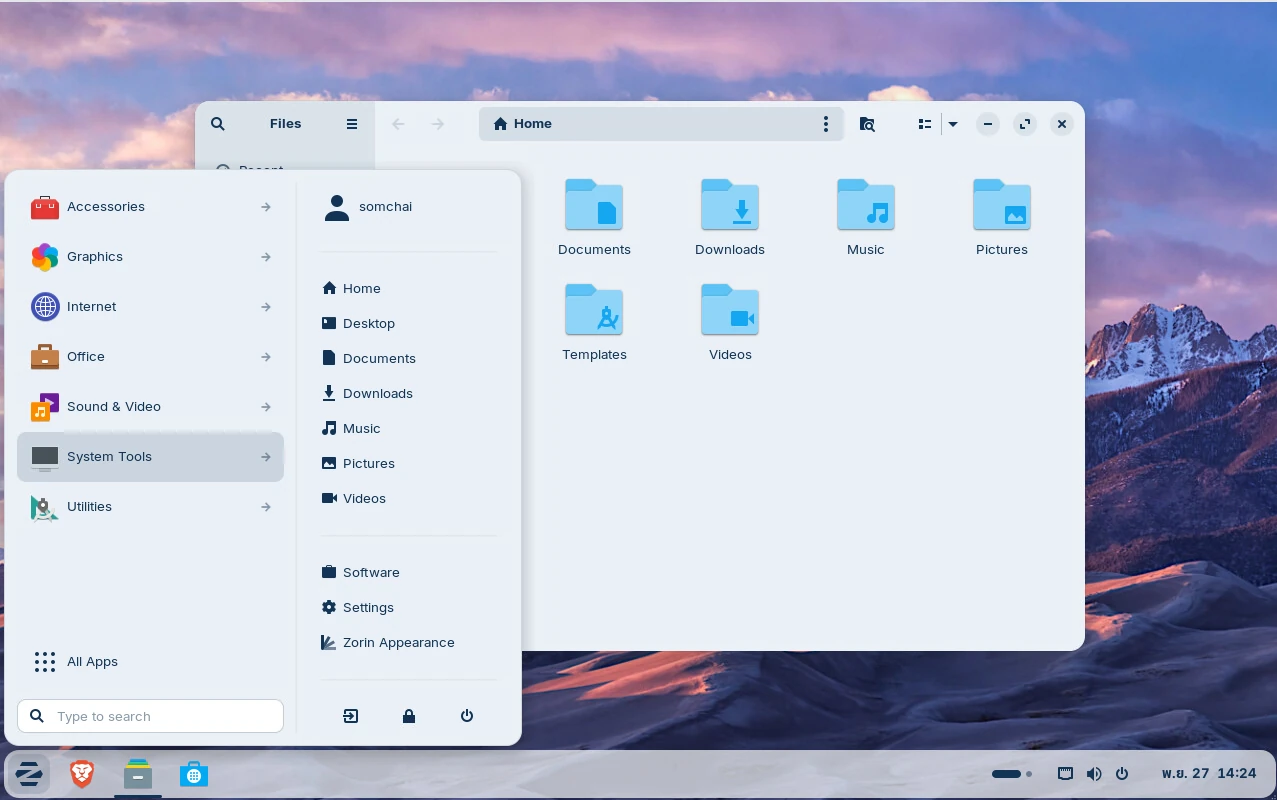Open the Home path options menu
This screenshot has height=800, width=1277.
point(825,124)
